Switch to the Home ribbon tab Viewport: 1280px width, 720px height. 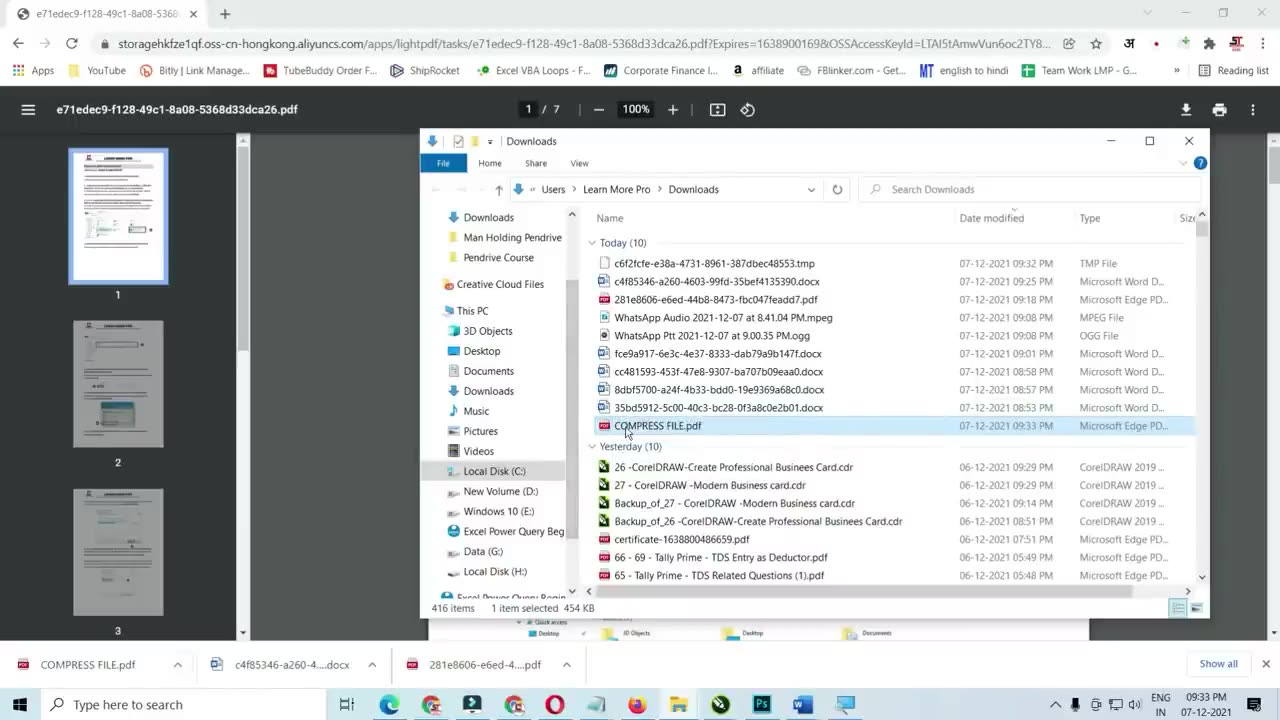tap(489, 163)
